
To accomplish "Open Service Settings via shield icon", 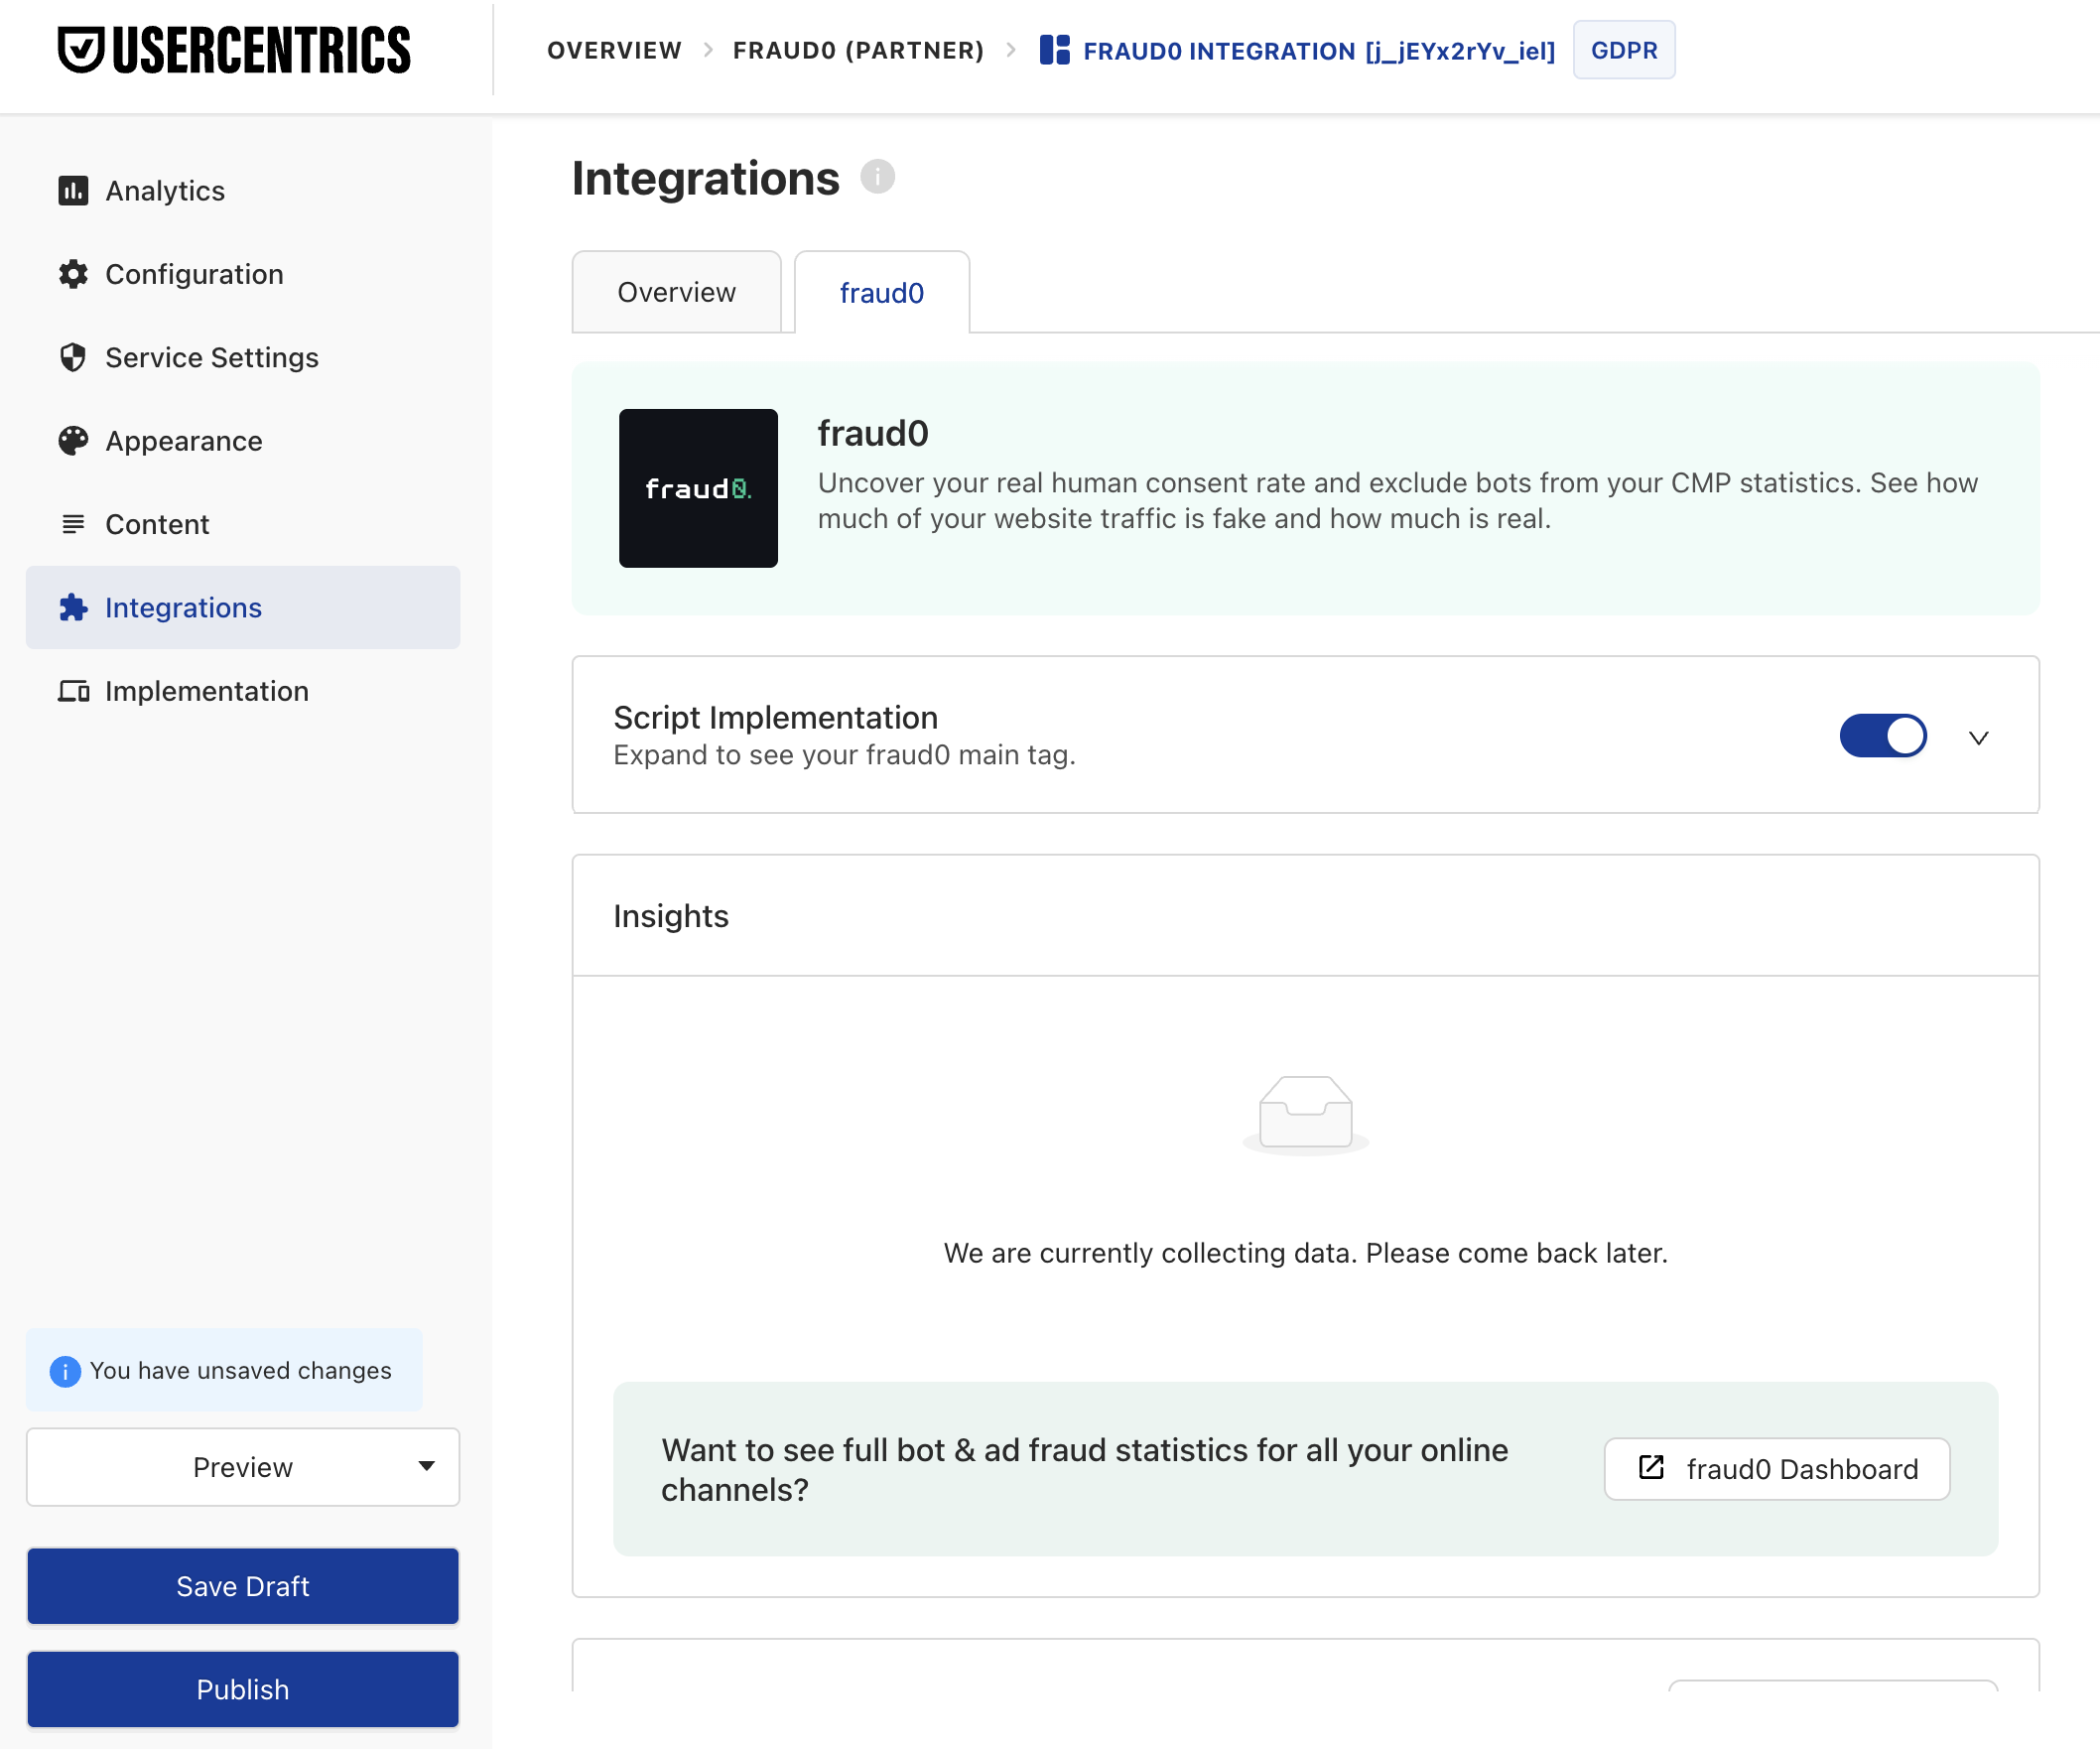I will pyautogui.click(x=73, y=357).
